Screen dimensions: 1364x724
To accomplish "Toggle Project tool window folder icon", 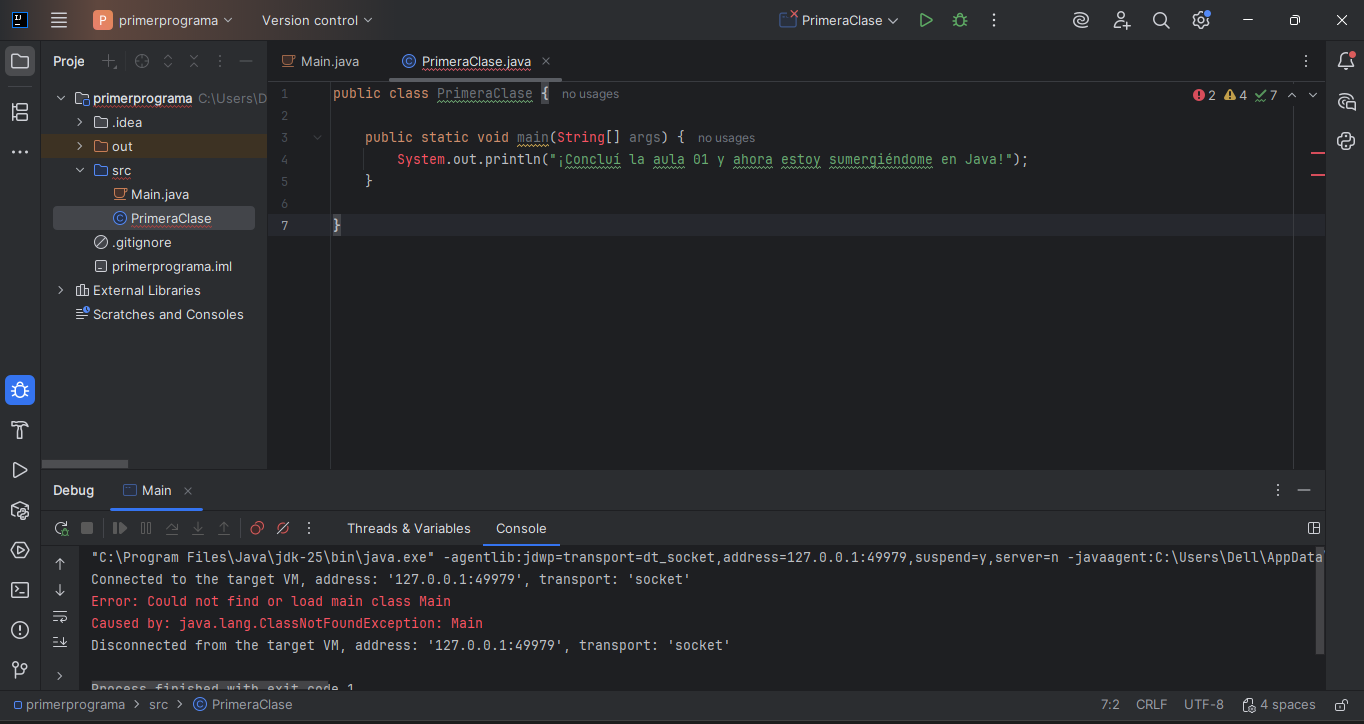I will 19,61.
